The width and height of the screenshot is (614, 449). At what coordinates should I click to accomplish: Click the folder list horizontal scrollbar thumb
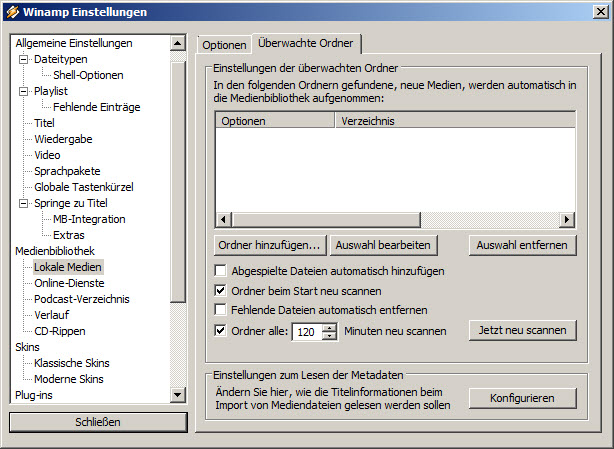(x=326, y=220)
